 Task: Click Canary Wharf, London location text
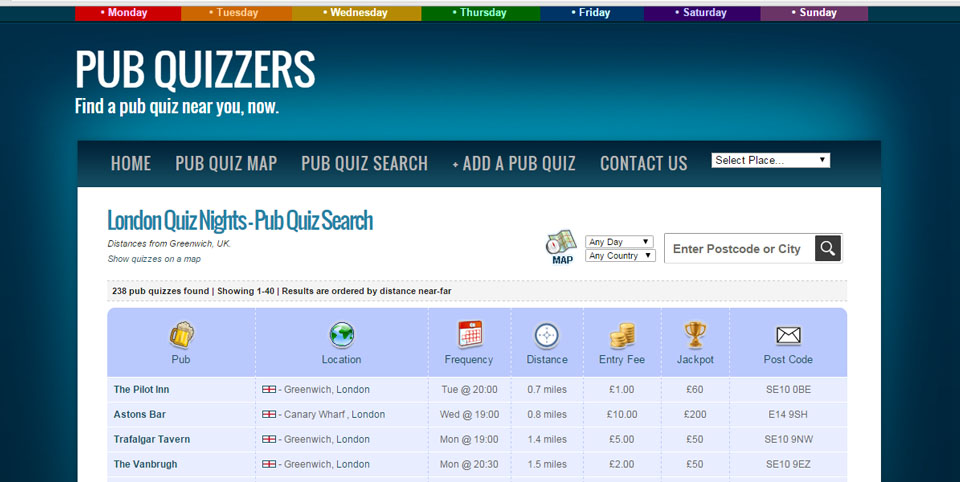[334, 415]
